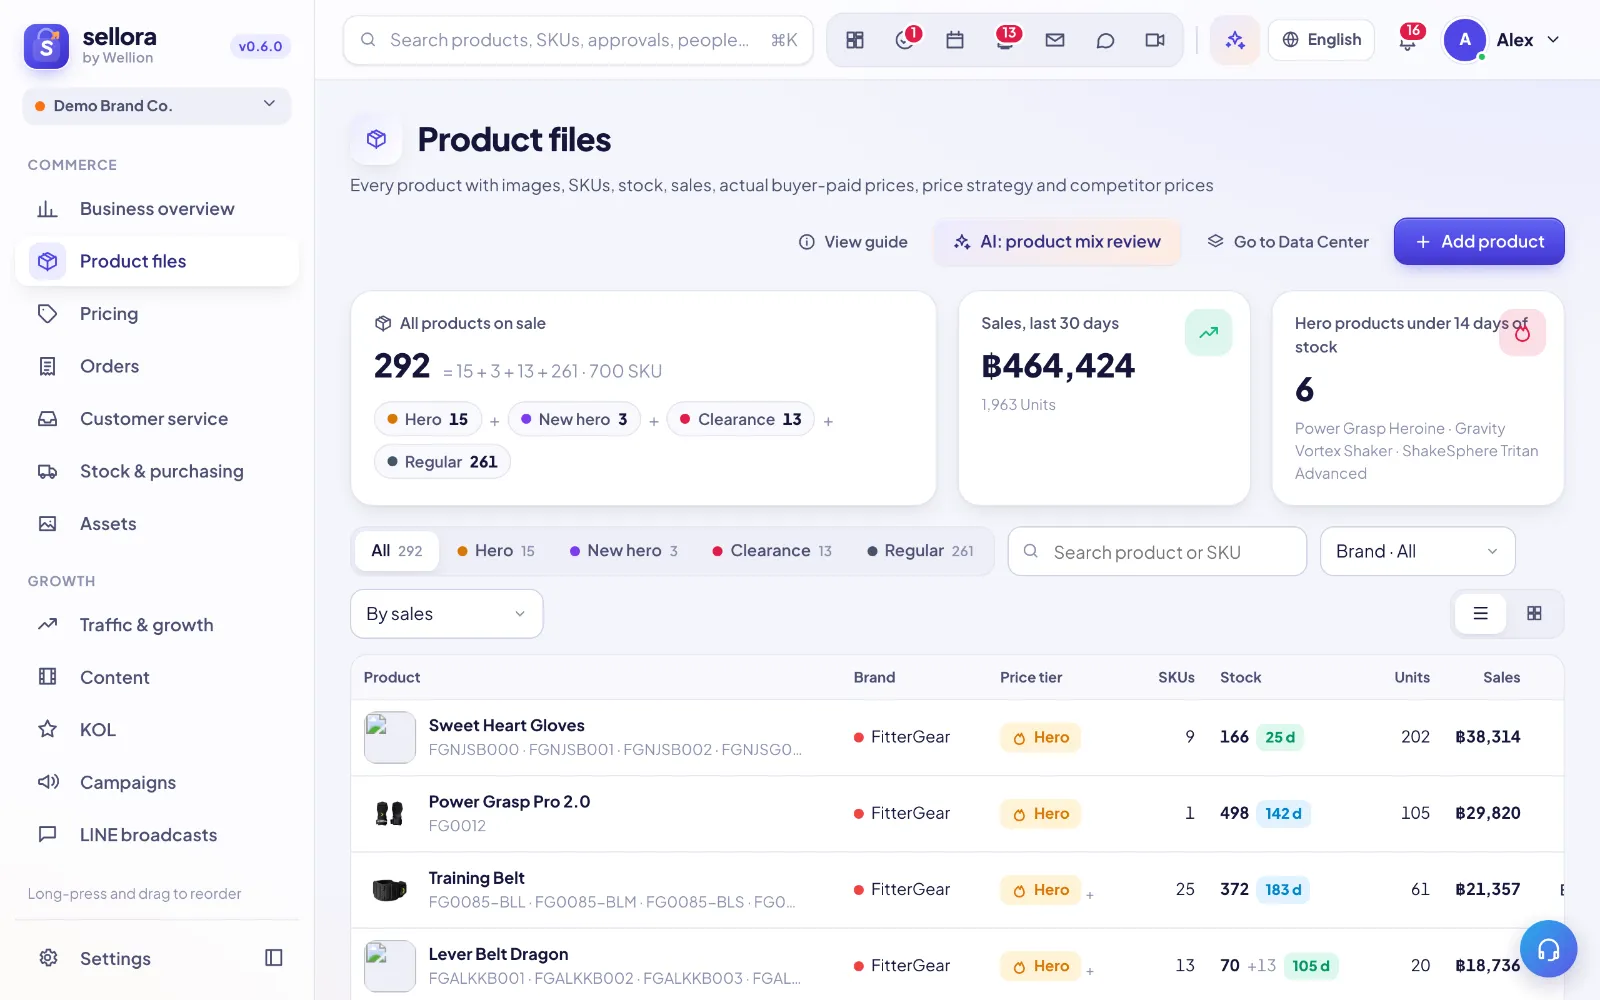This screenshot has width=1600, height=1000.
Task: Click Go to Data Center
Action: click(1288, 242)
